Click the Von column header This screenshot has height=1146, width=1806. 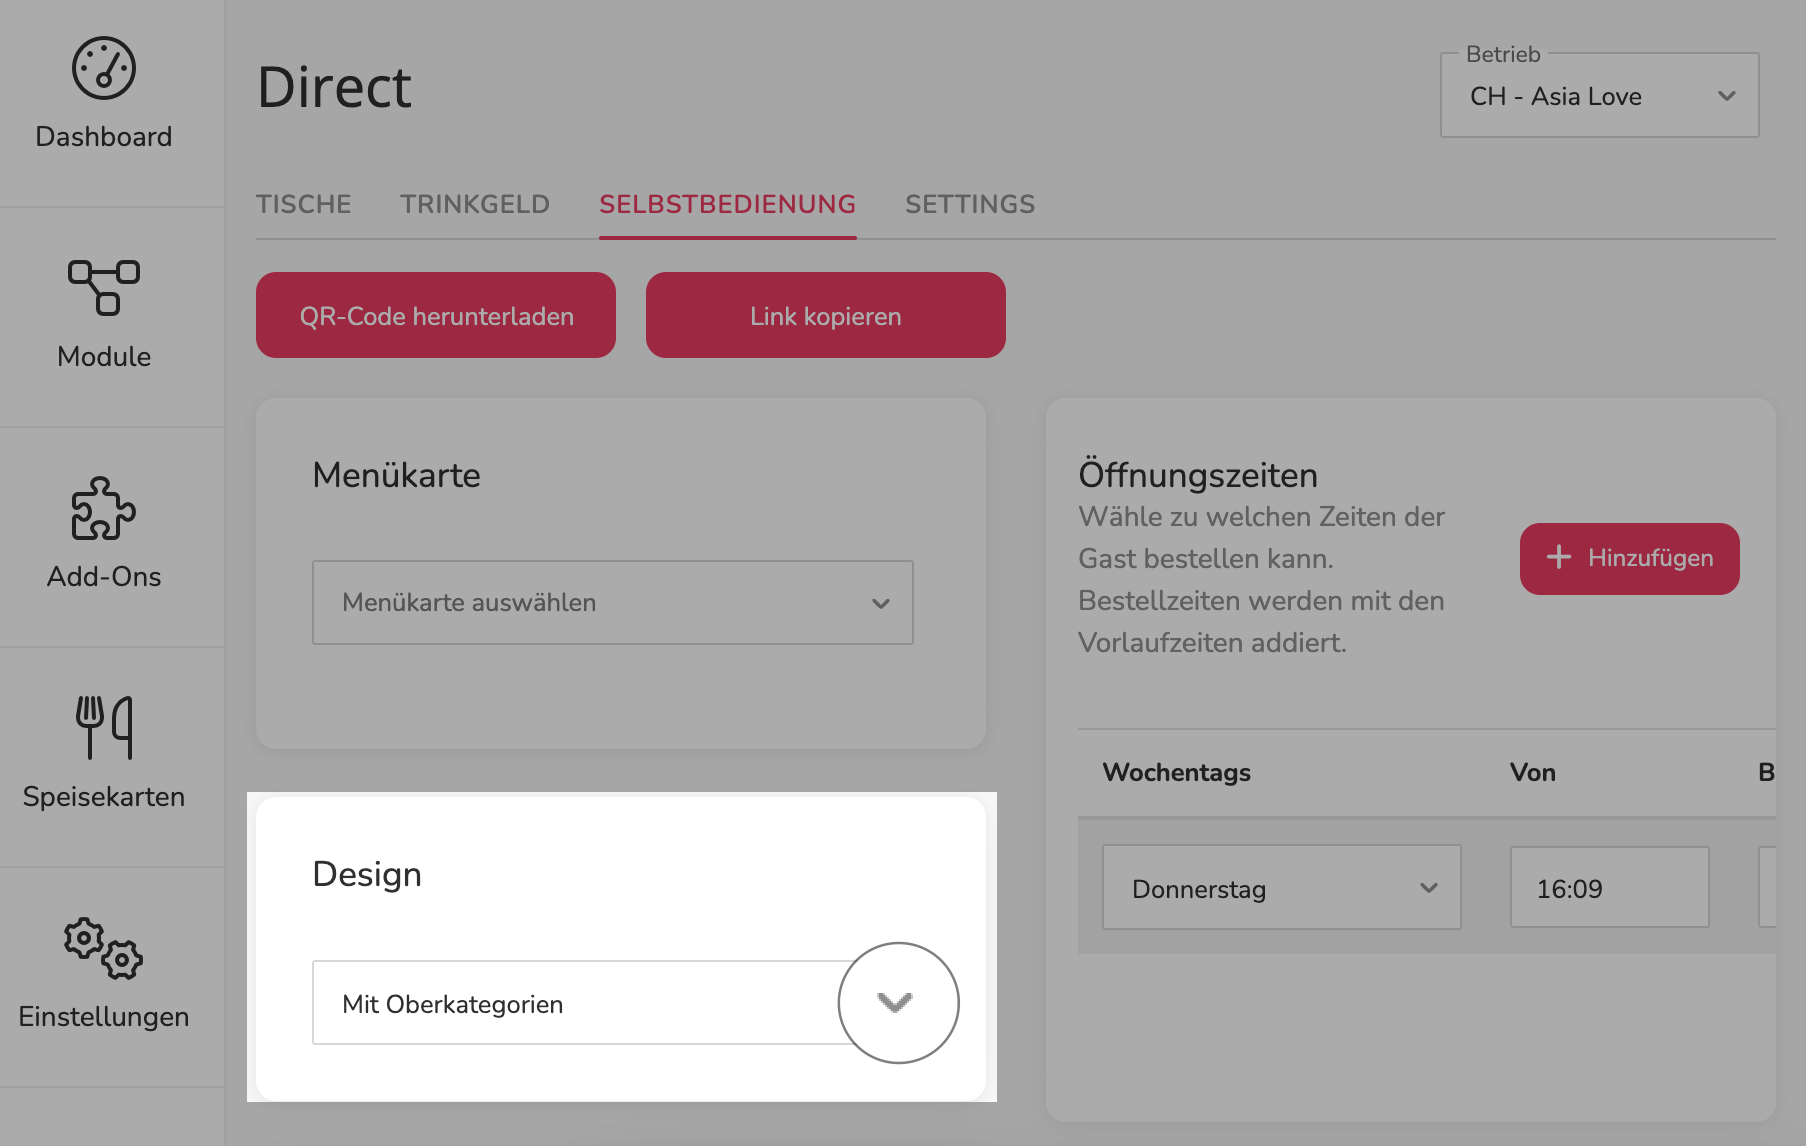(x=1533, y=772)
